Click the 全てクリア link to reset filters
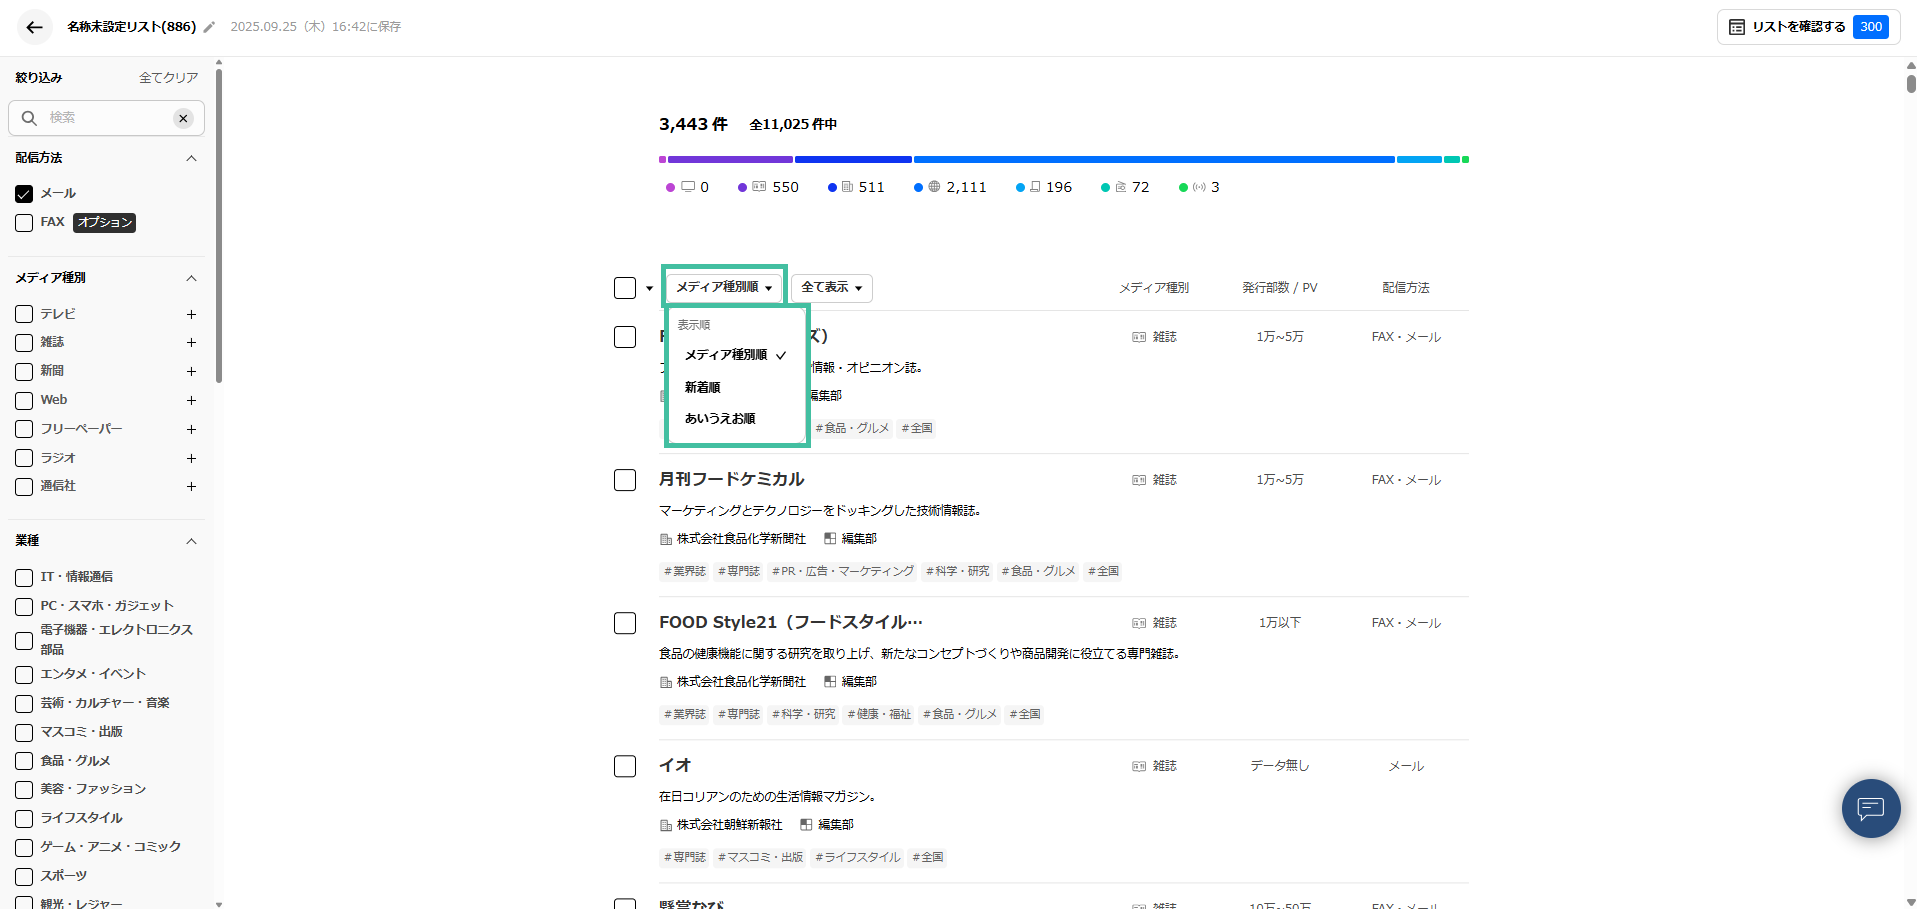The image size is (1917, 909). (x=168, y=77)
